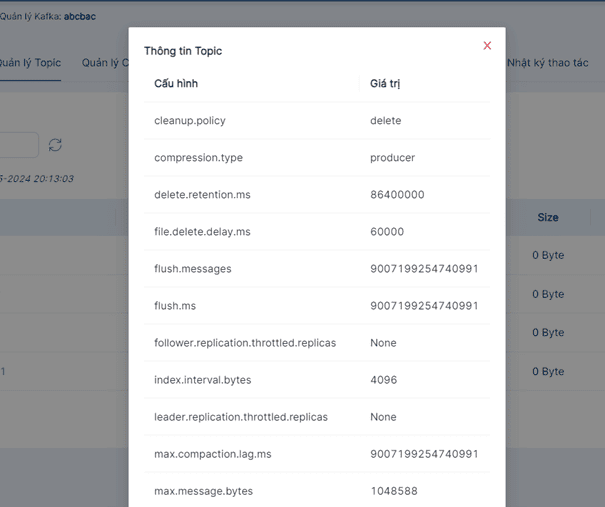This screenshot has height=507, width=605.
Task: Click the flush.messages config name
Action: (193, 269)
